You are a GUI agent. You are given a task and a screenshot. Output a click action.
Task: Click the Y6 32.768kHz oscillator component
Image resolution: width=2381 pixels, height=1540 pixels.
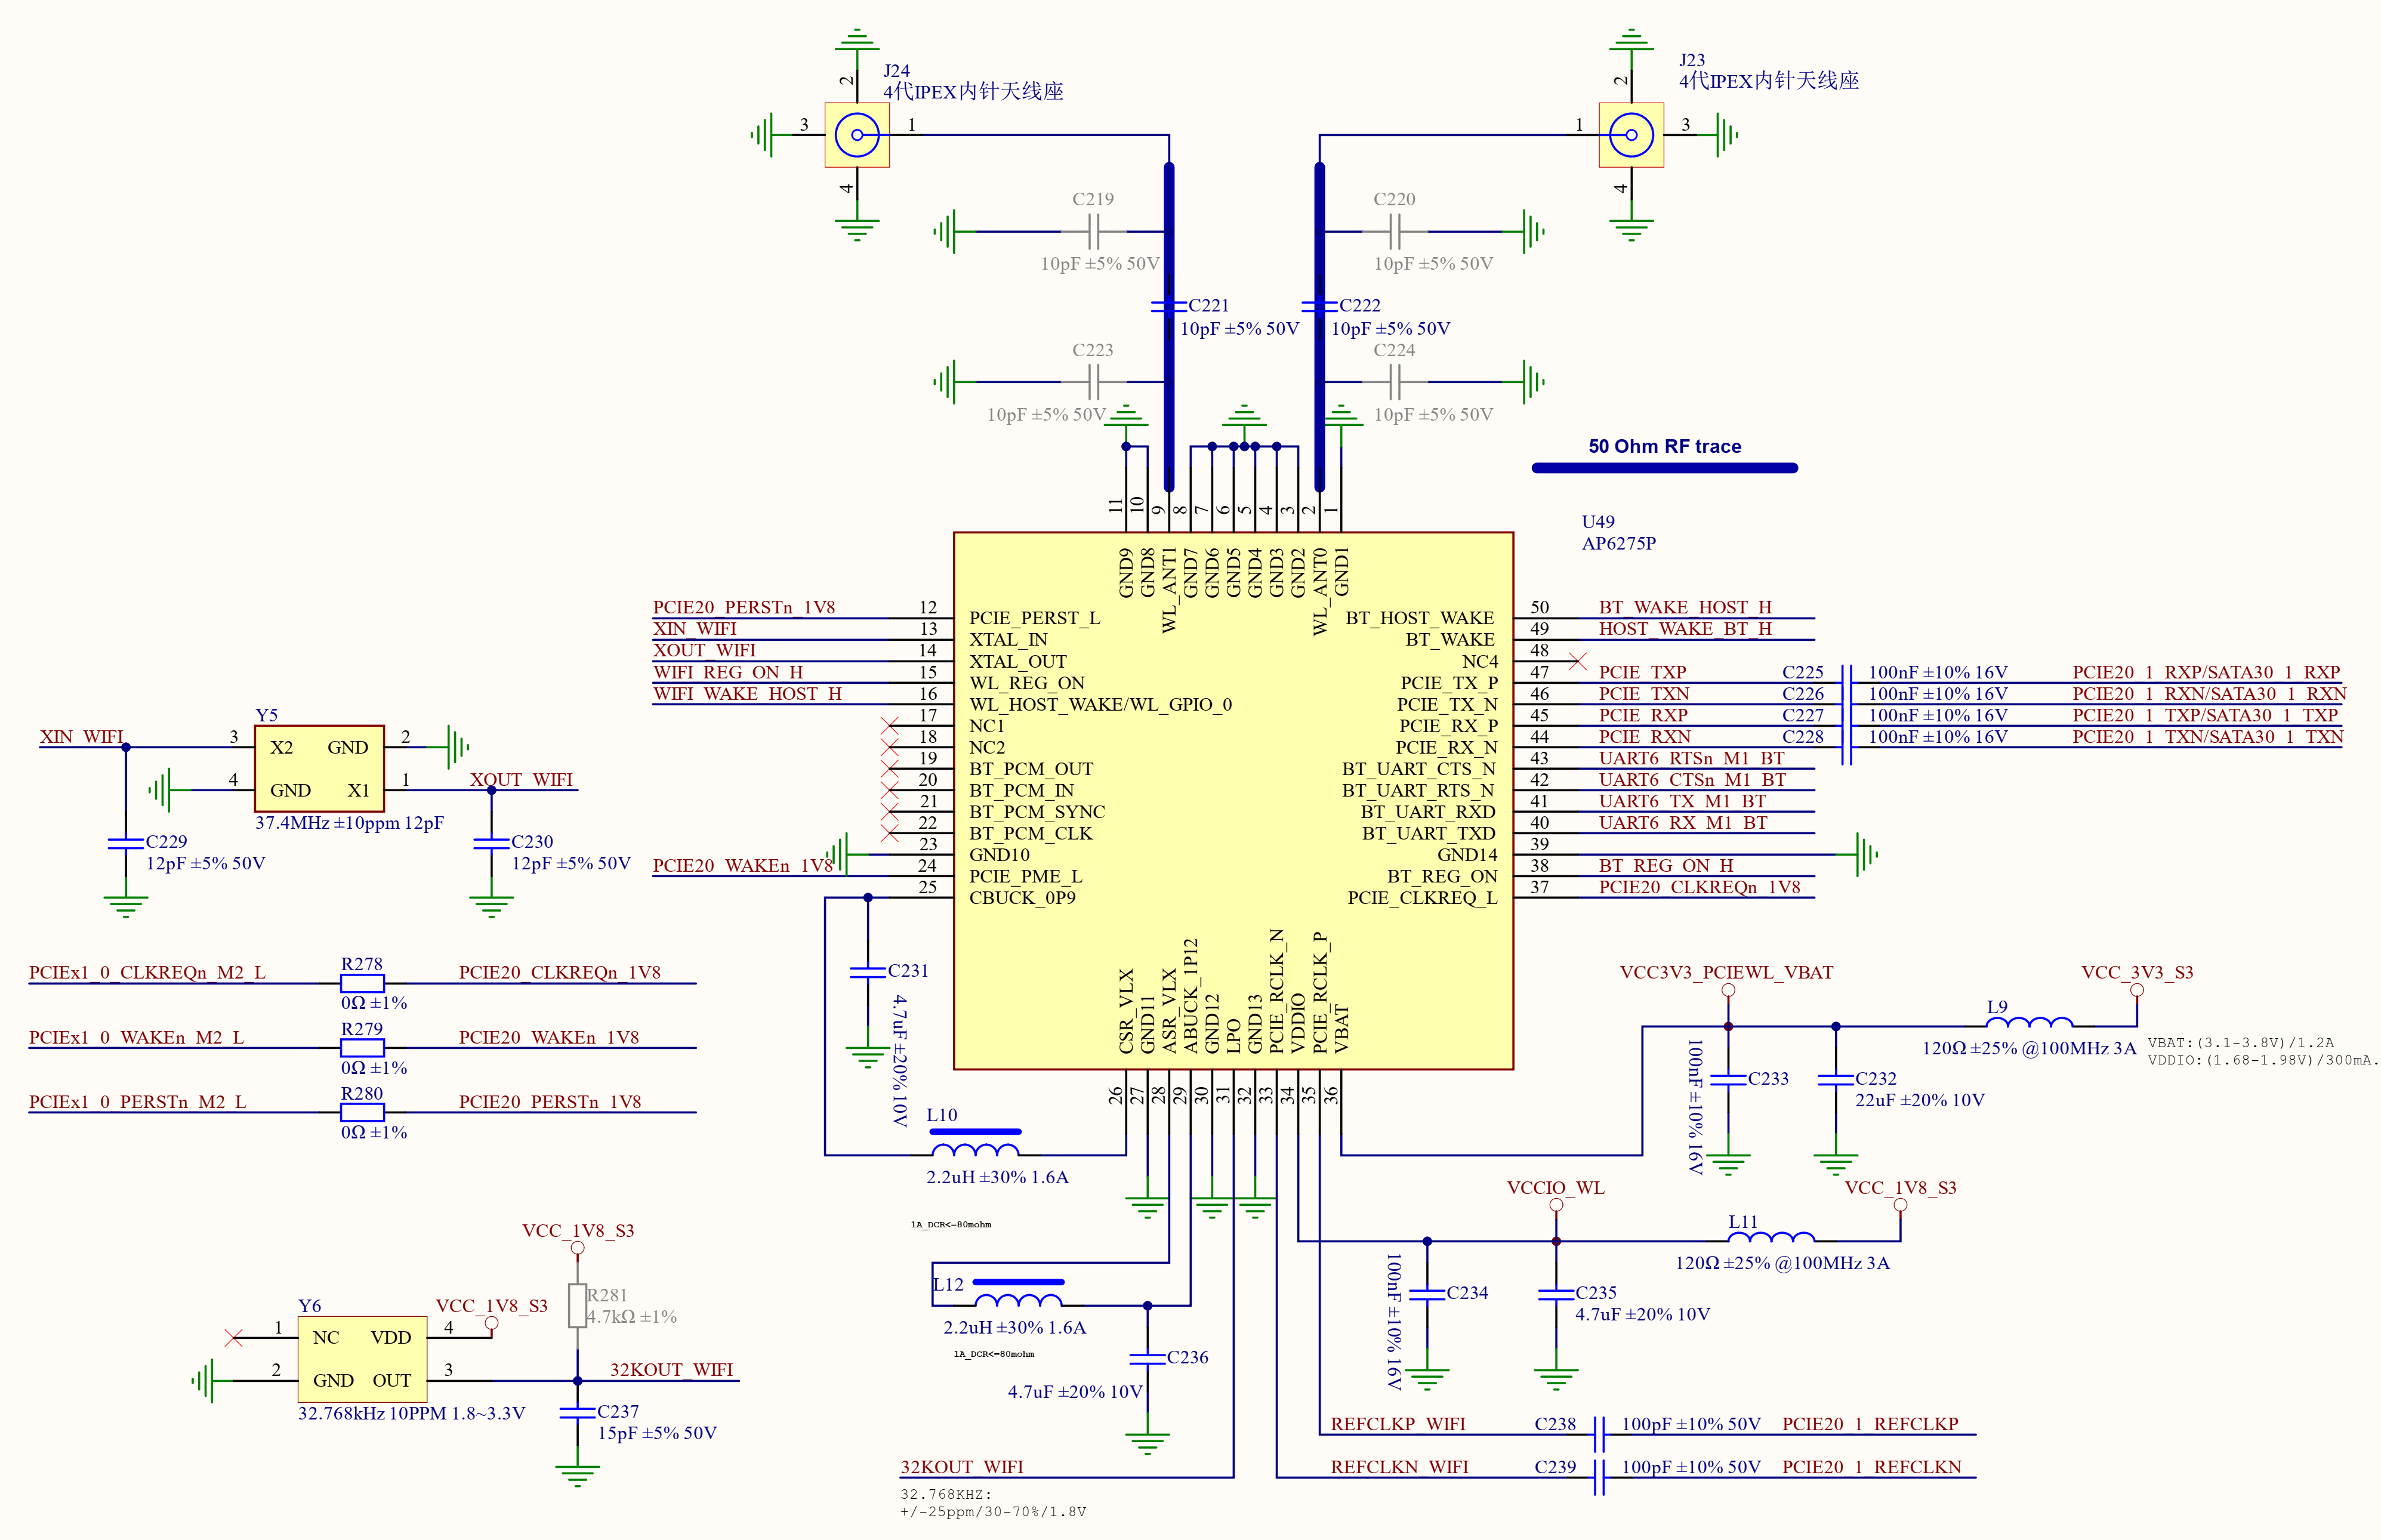362,1358
